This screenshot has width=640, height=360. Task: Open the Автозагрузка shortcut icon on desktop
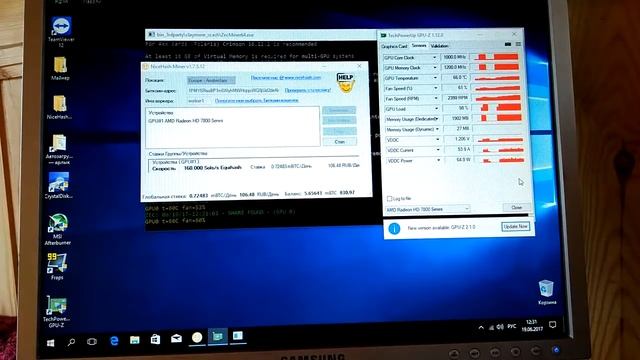[x=59, y=149]
